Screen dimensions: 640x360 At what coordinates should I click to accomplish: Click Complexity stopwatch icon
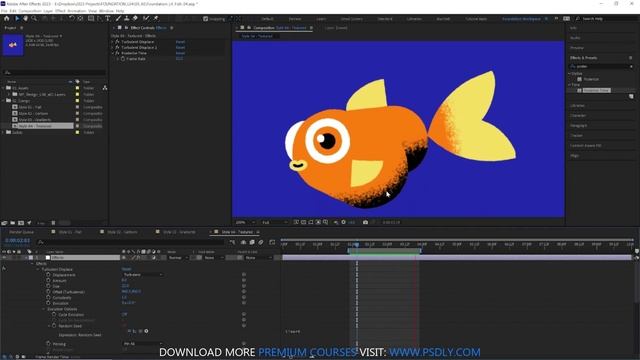click(x=48, y=298)
